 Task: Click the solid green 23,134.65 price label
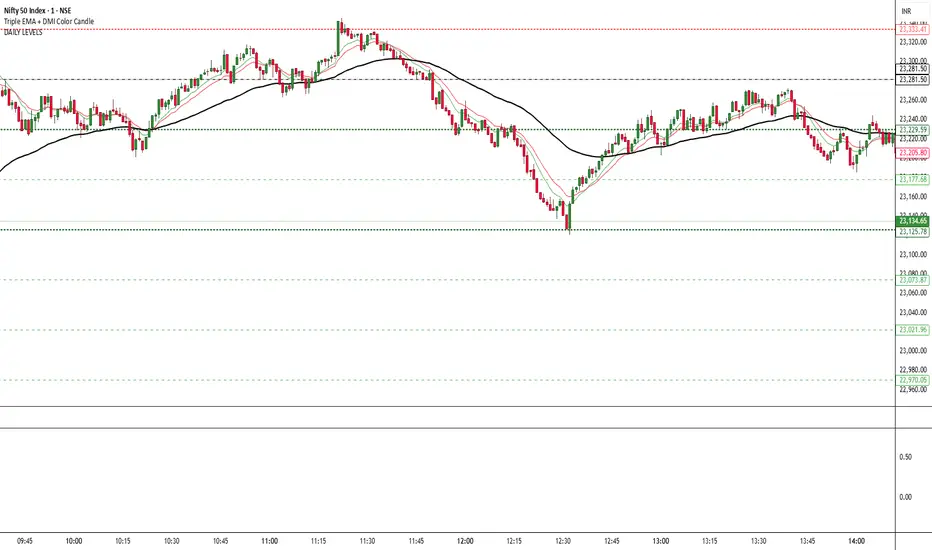pos(912,221)
